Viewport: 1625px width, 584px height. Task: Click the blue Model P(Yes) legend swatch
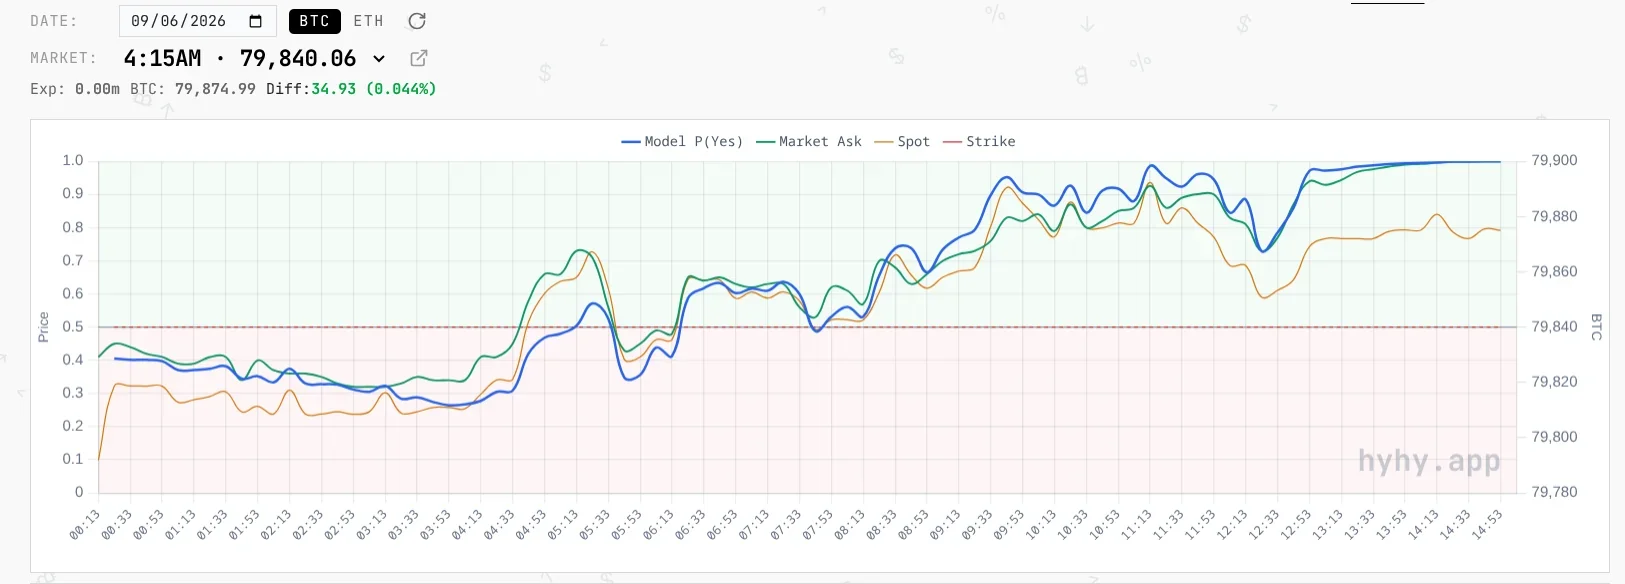[x=630, y=142]
